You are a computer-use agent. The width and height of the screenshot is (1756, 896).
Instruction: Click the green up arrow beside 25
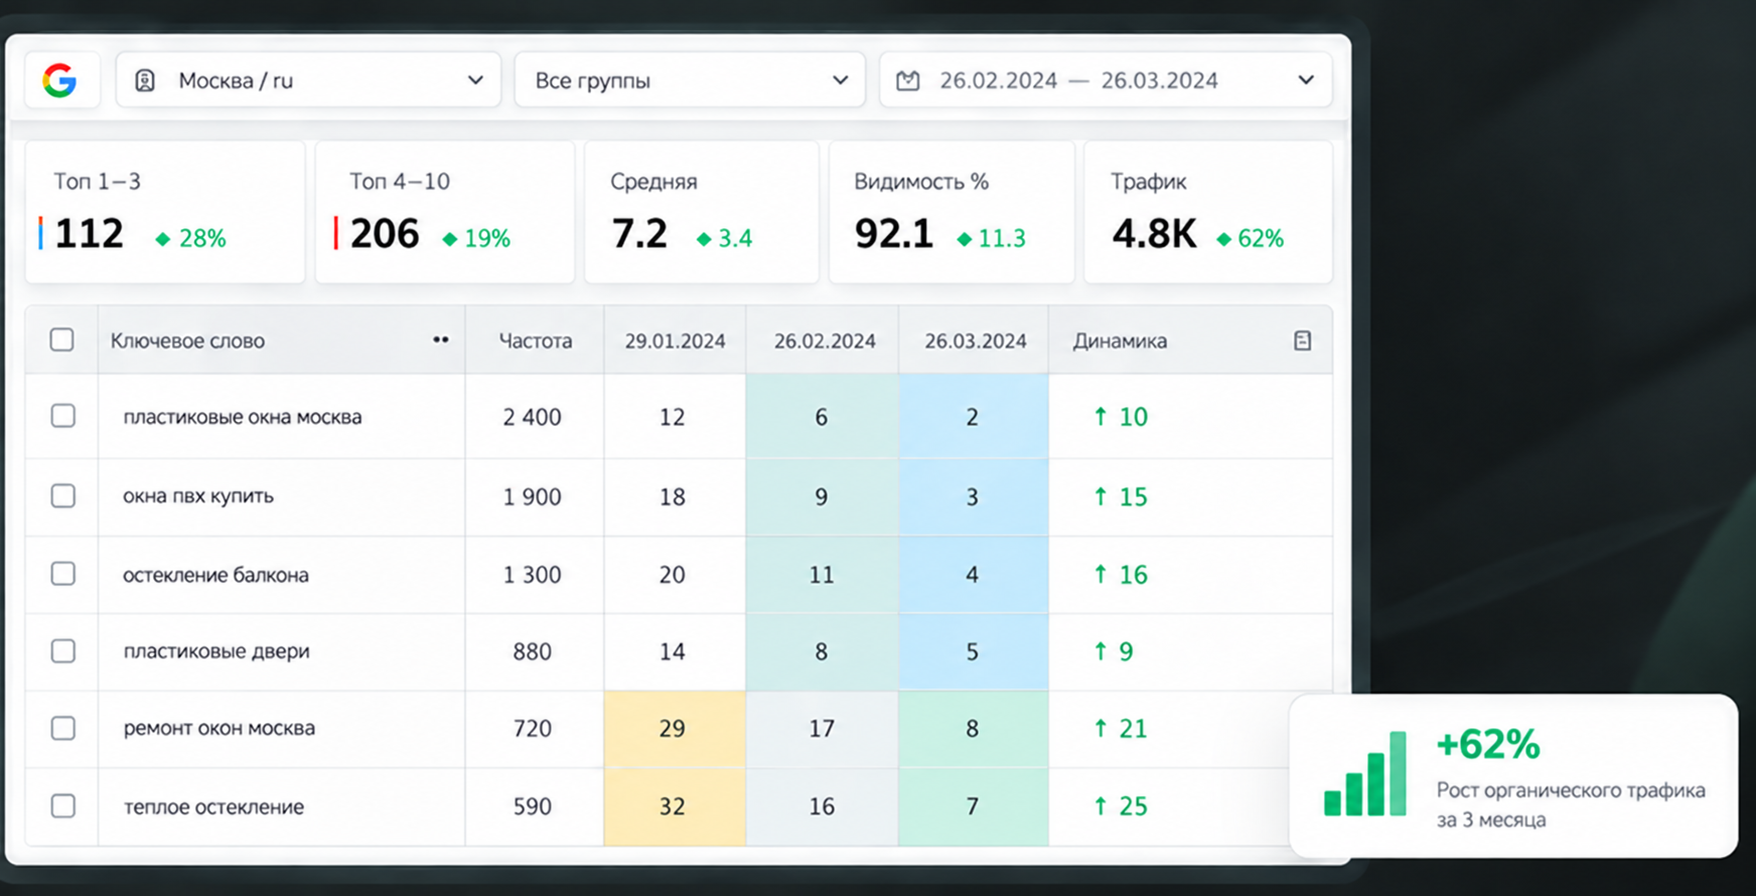click(x=1100, y=805)
